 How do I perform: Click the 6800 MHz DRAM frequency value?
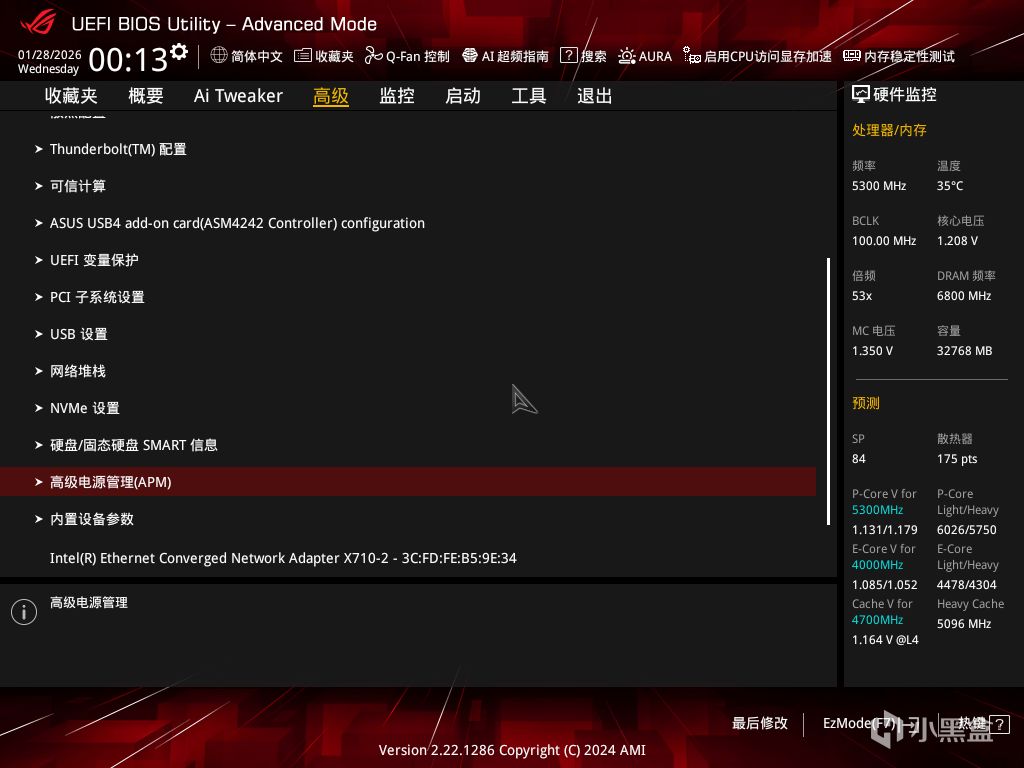[x=964, y=296]
